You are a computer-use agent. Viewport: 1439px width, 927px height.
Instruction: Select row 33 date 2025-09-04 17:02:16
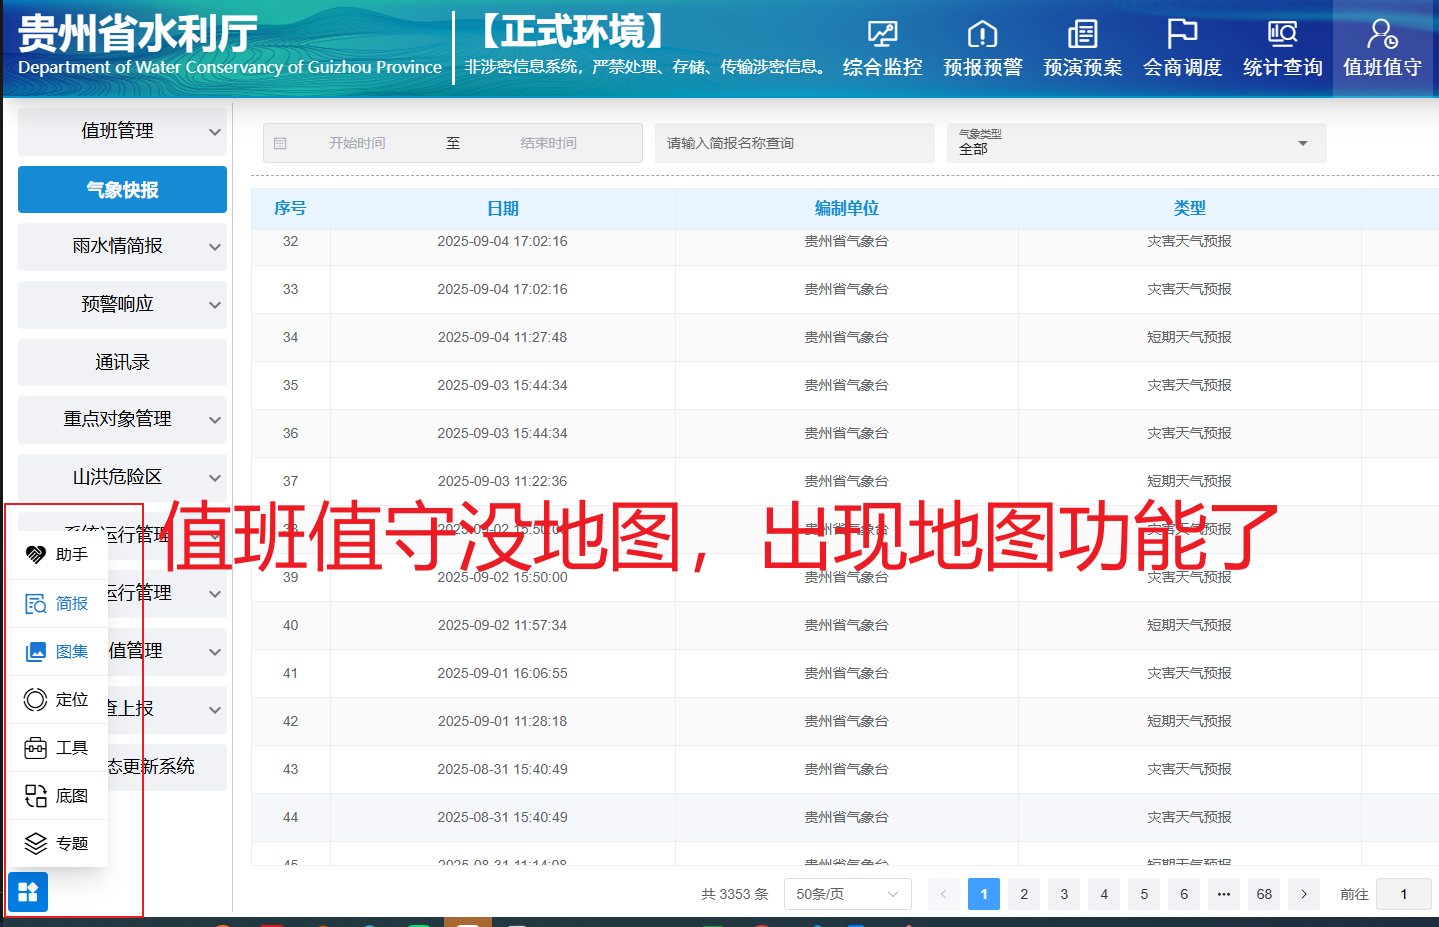[502, 289]
